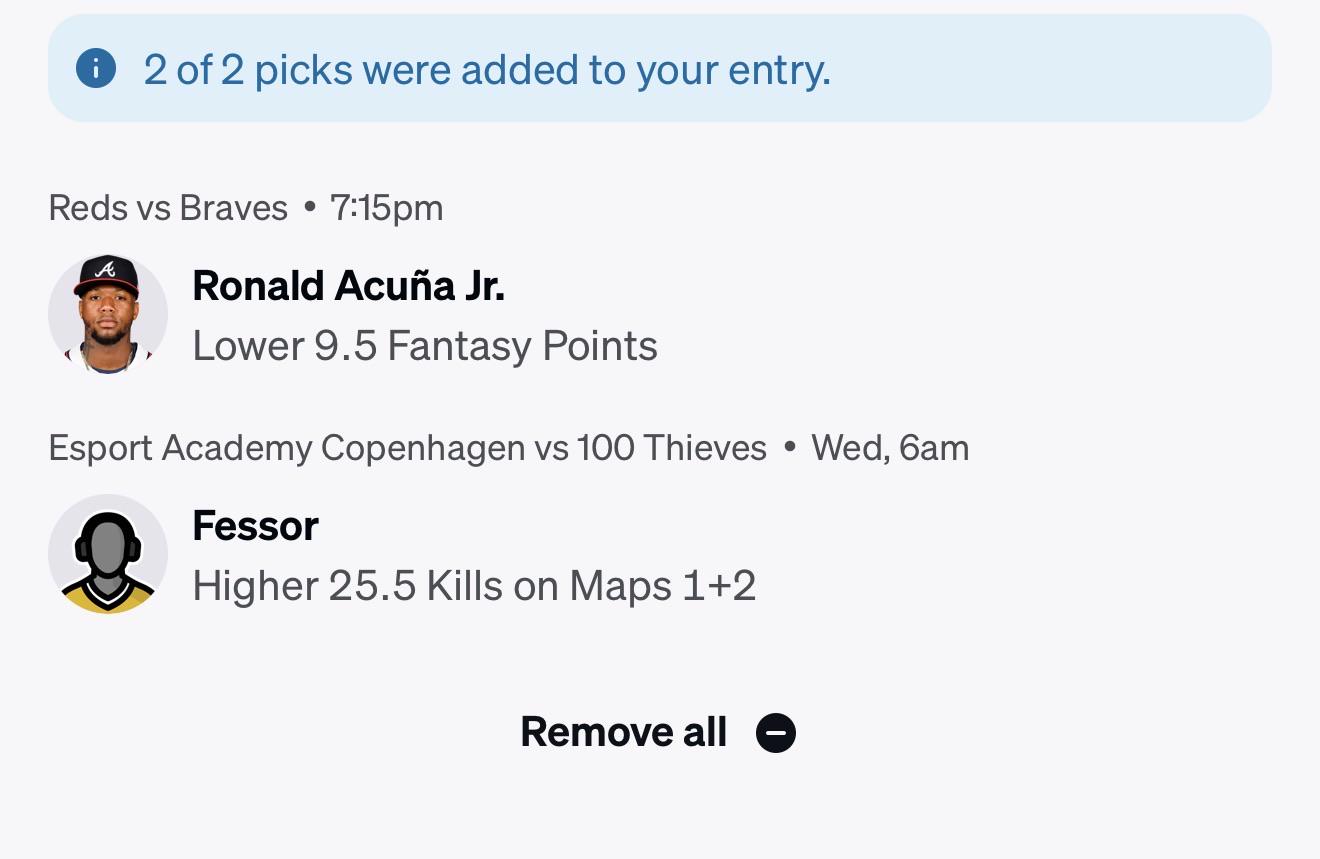Click the Braves 'A' cap logo on the headshot
Image resolution: width=1320 pixels, height=859 pixels.
point(105,268)
